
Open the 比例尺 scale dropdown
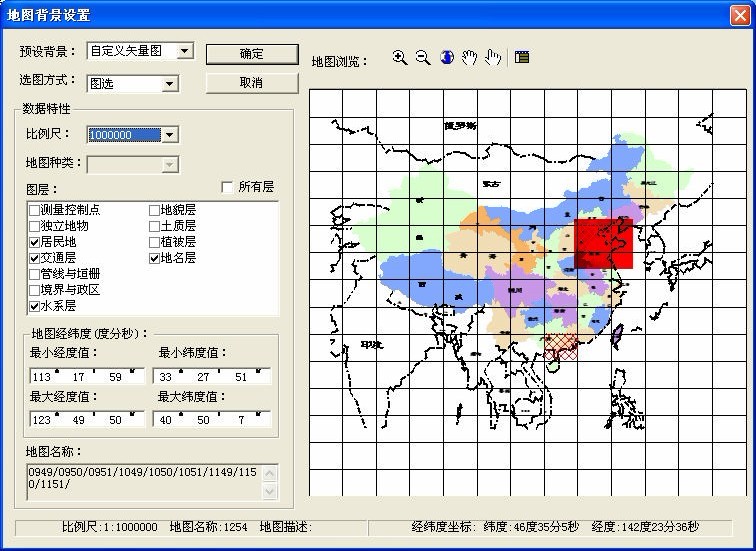point(169,135)
